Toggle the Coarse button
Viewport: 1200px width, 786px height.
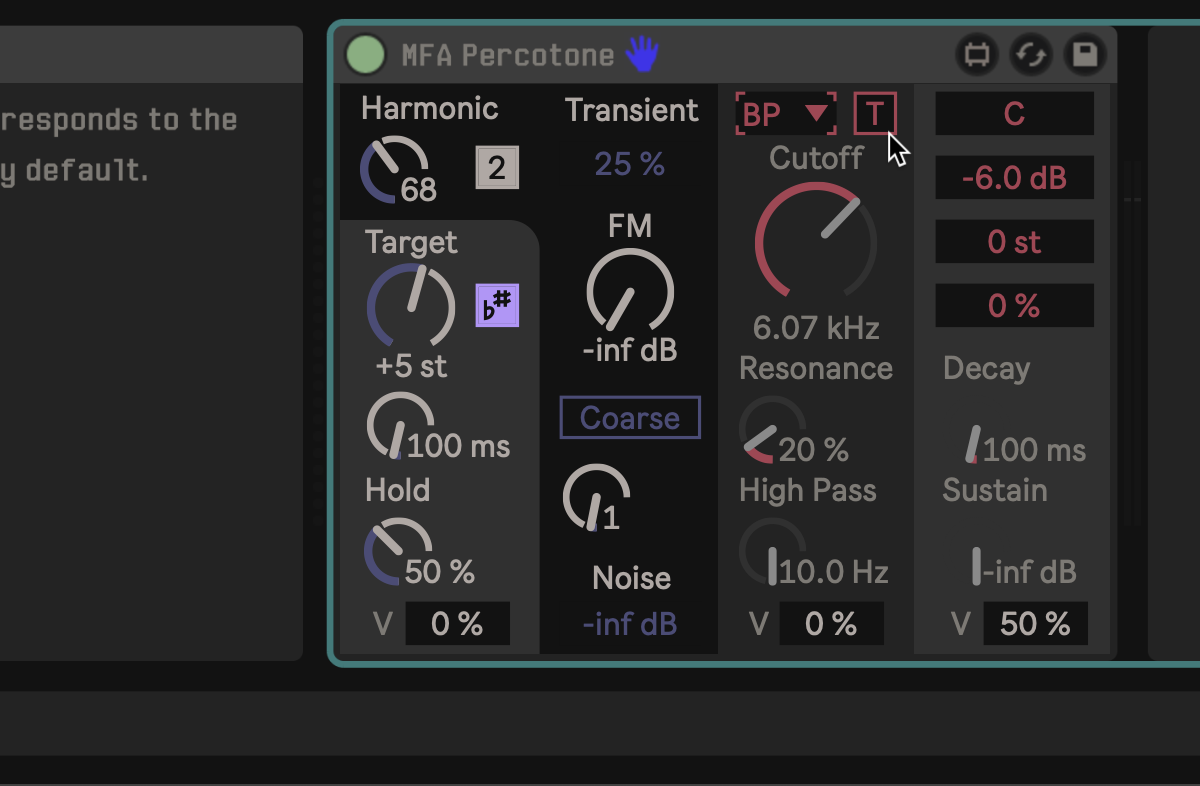tap(630, 418)
